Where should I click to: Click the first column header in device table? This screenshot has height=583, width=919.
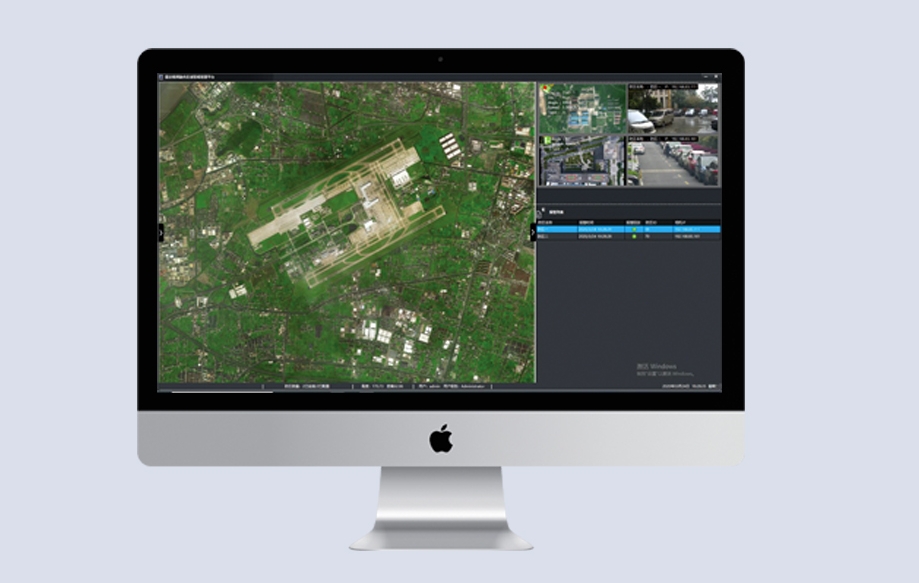[x=547, y=221]
